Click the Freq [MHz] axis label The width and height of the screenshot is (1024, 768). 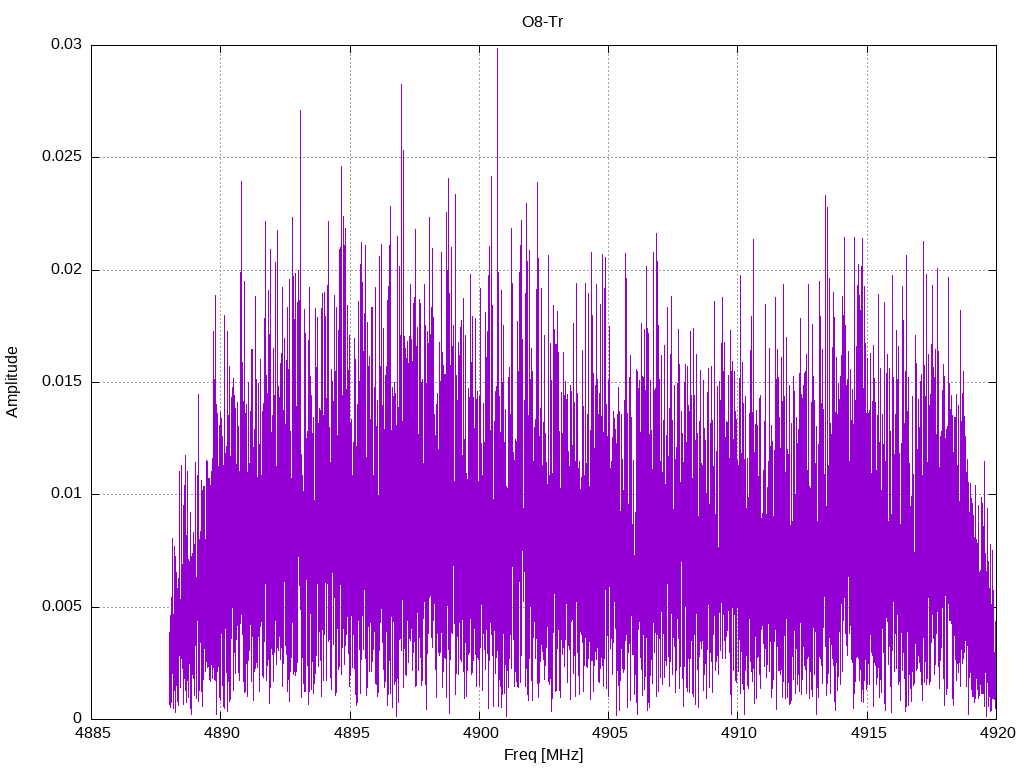pyautogui.click(x=543, y=754)
